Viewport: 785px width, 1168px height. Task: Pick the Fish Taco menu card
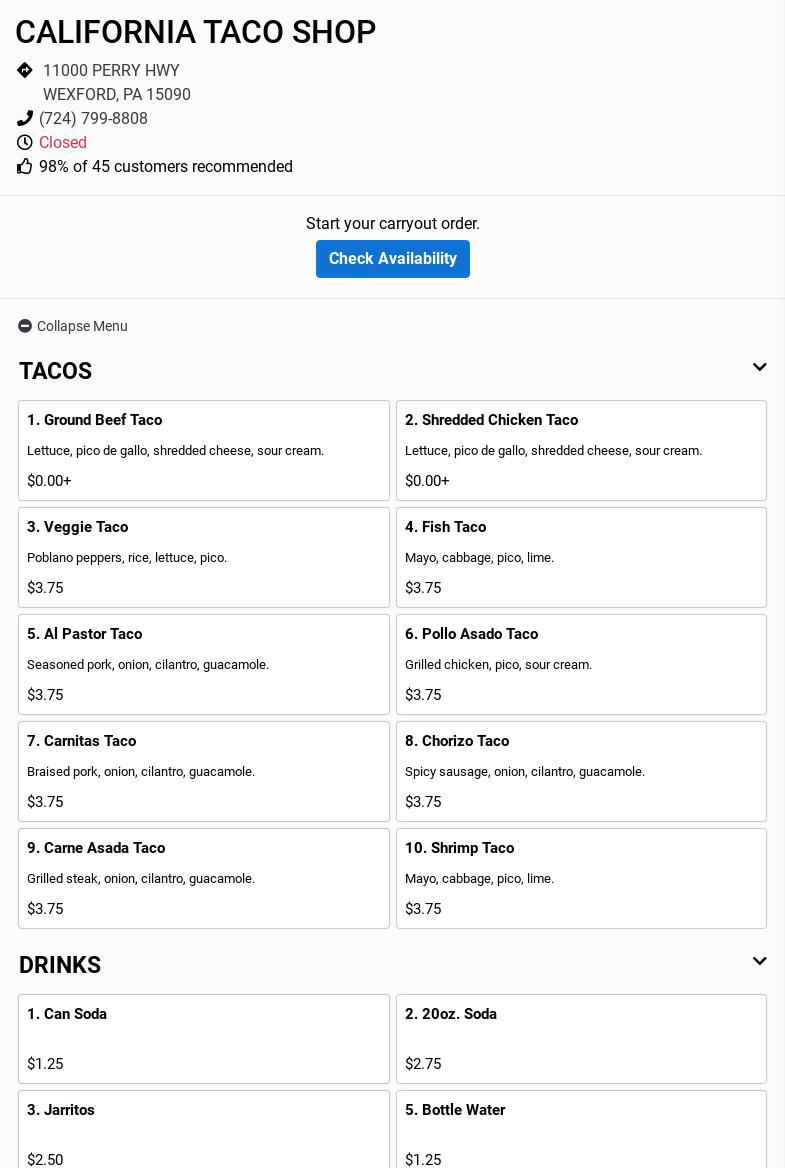[x=581, y=557]
